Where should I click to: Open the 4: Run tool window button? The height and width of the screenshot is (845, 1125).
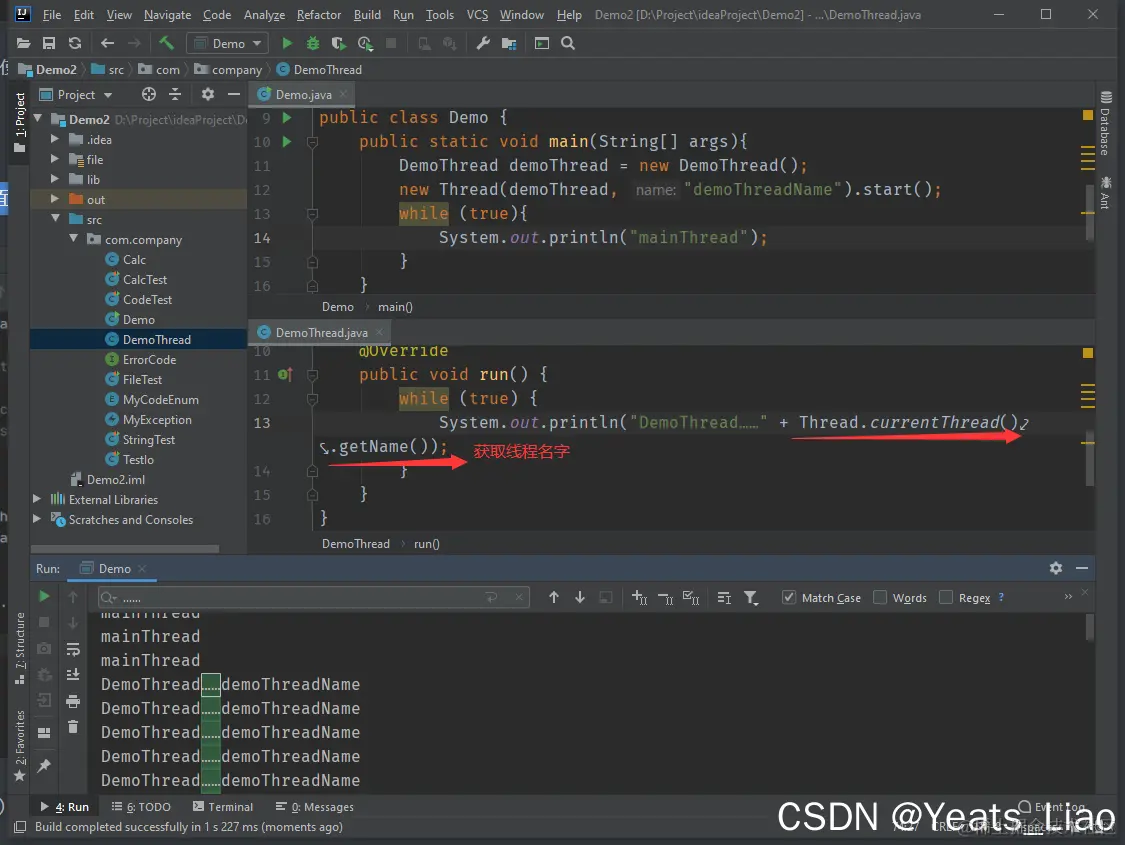click(x=65, y=807)
